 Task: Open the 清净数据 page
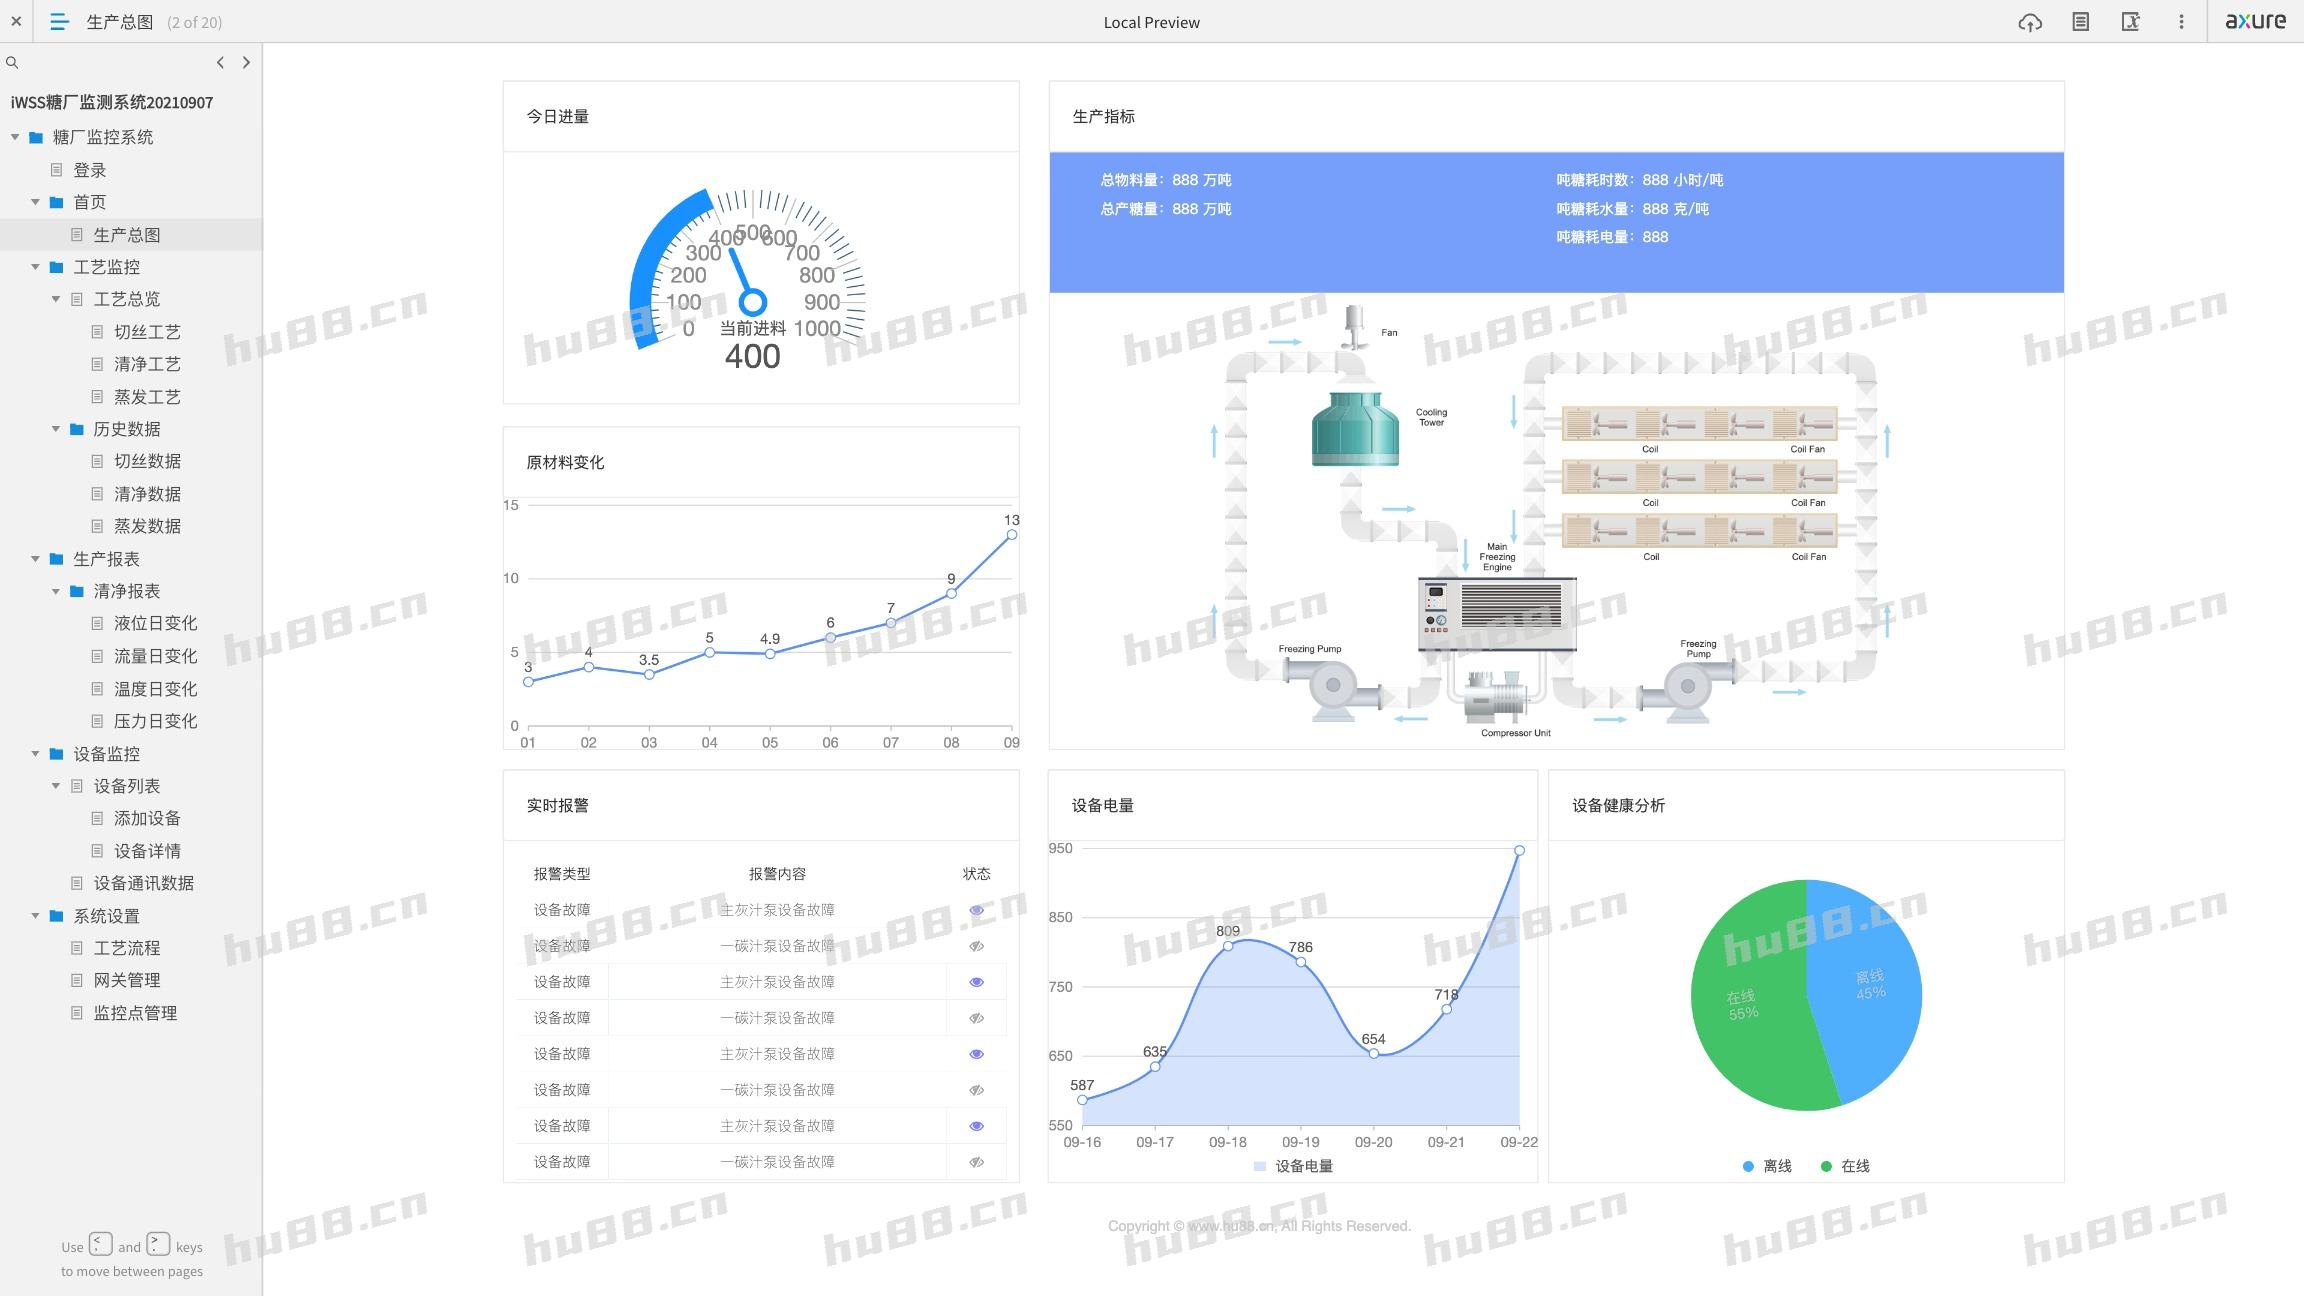click(147, 494)
